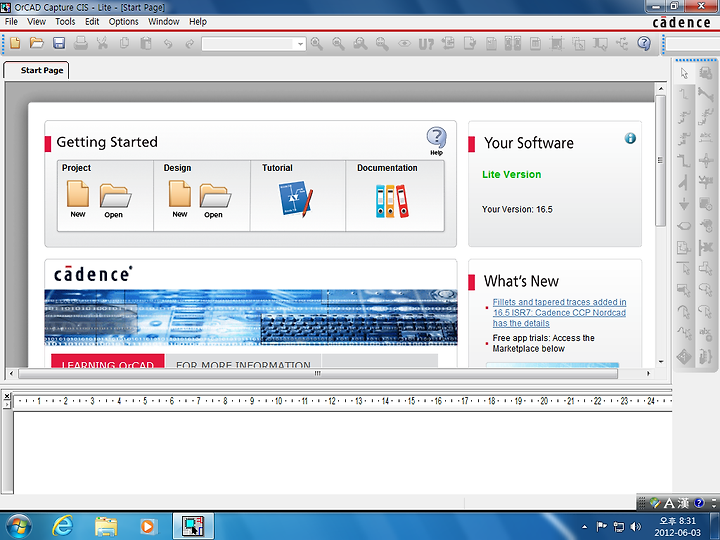Click the Undo arrow icon

[168, 44]
